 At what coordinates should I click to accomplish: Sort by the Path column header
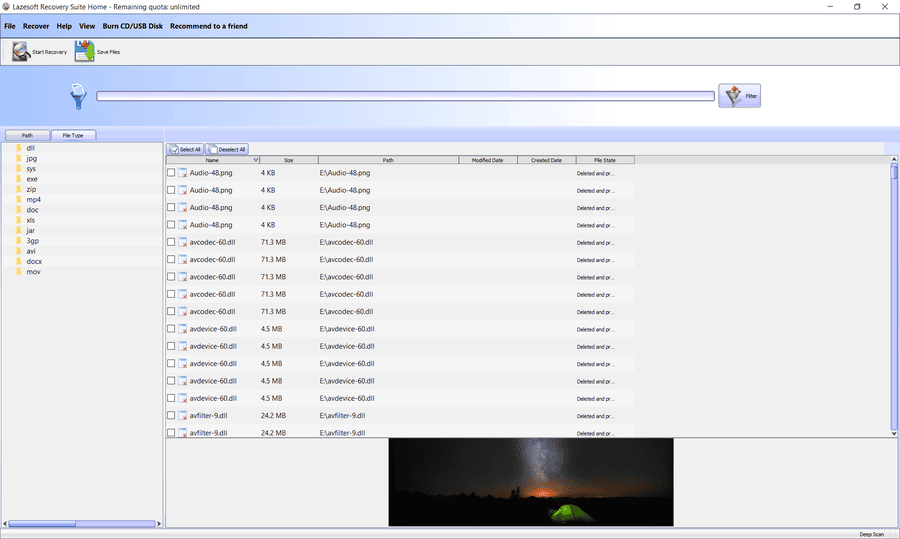click(389, 160)
